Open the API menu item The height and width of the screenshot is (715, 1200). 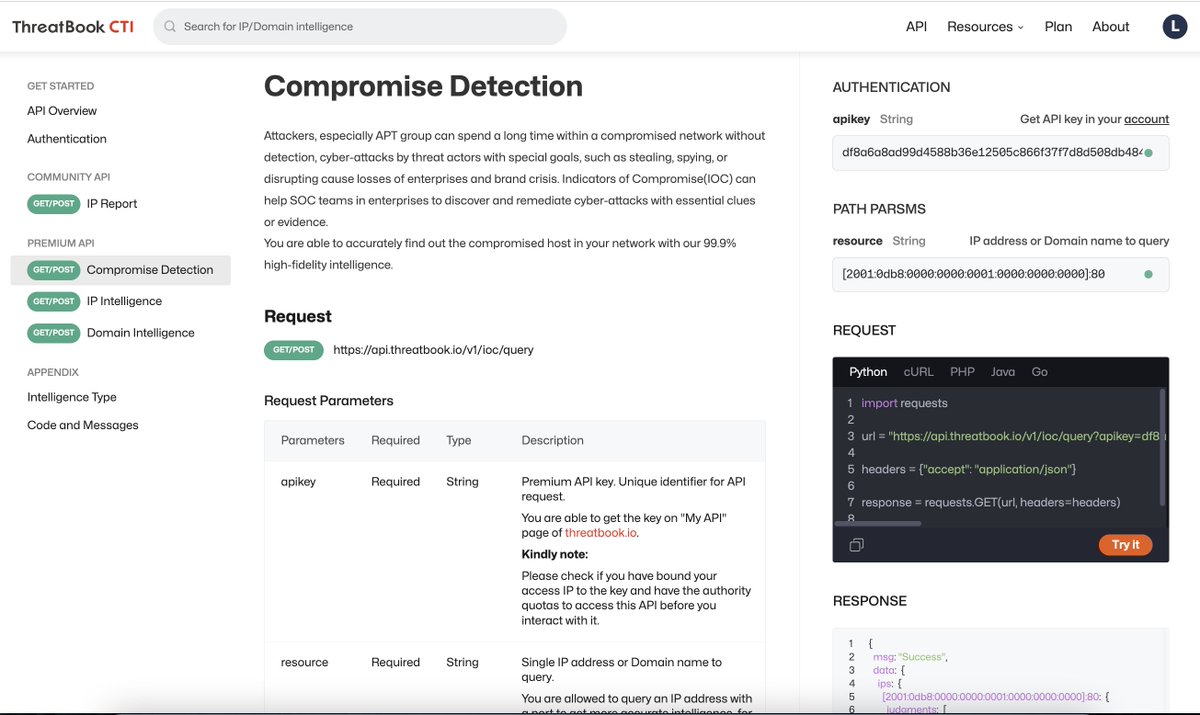[x=915, y=26]
